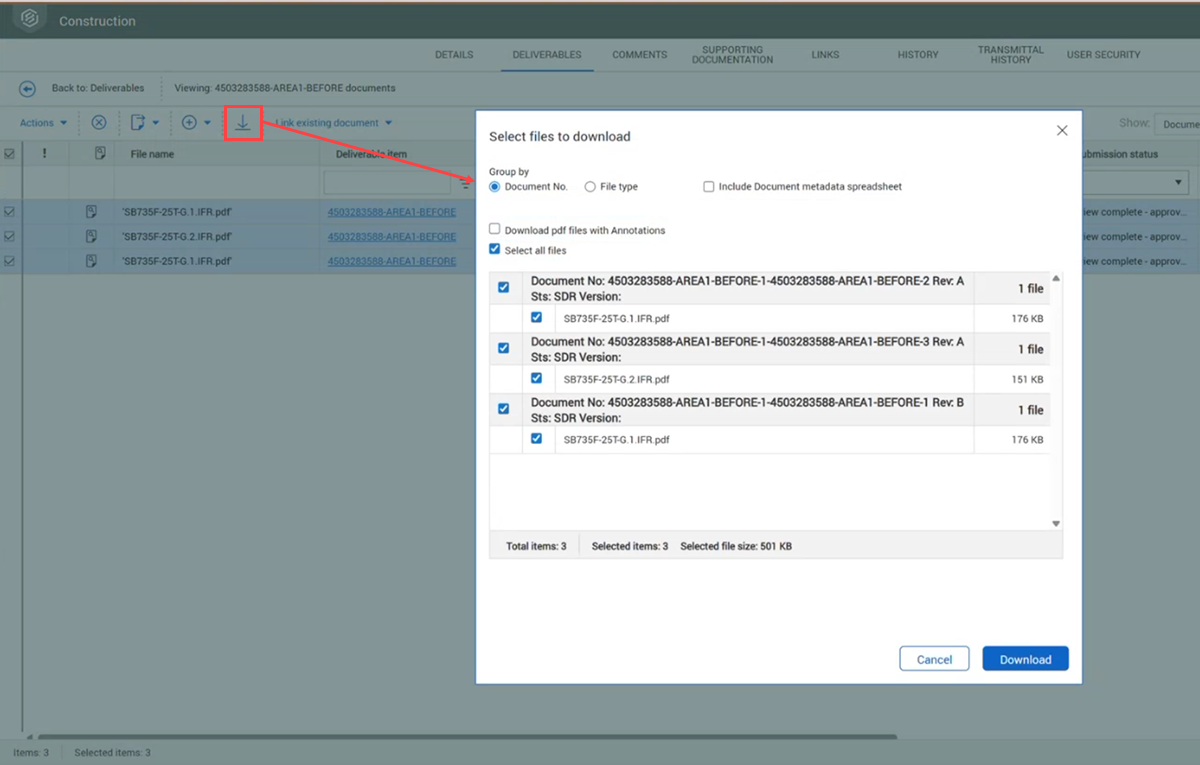Click the exclamation mark column header

(x=44, y=154)
